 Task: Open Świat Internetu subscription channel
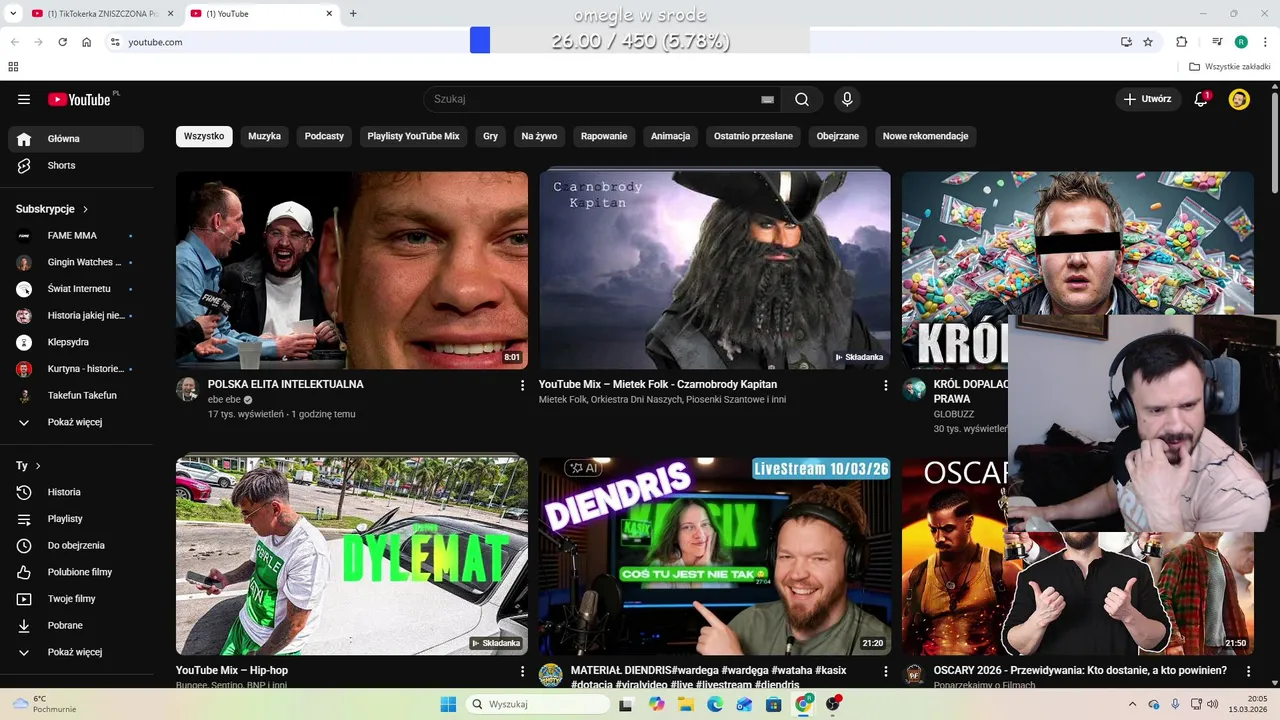point(76,289)
